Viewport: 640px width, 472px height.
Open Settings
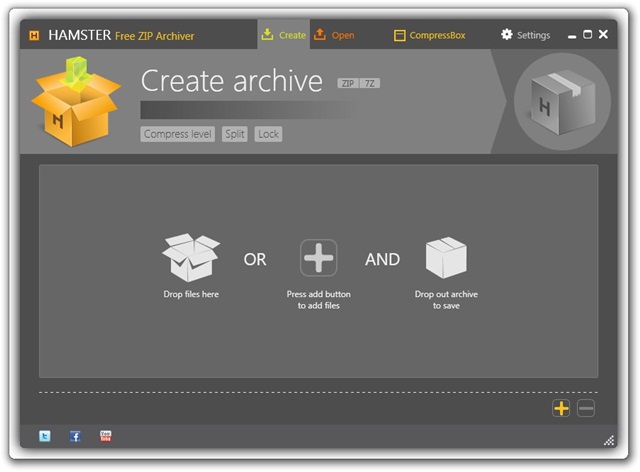(526, 35)
